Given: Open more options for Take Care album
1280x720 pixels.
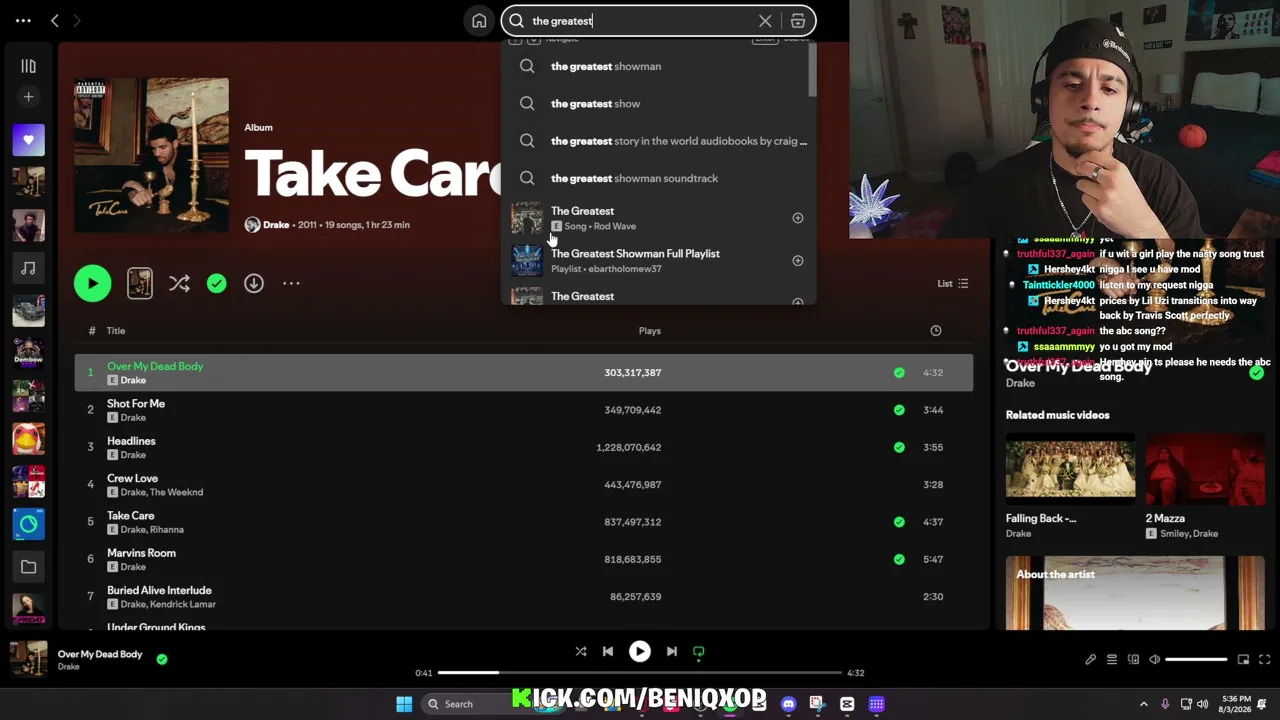Looking at the screenshot, I should (291, 284).
